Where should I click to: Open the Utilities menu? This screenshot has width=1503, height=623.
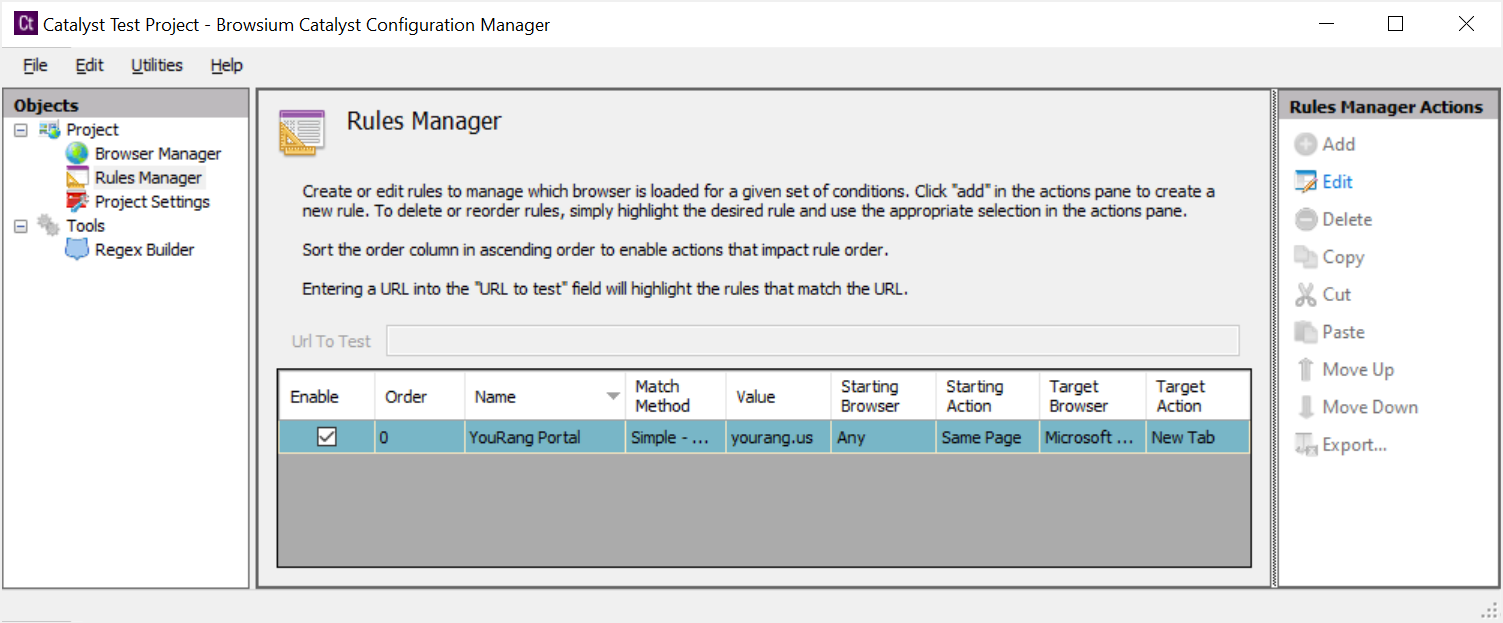[156, 65]
